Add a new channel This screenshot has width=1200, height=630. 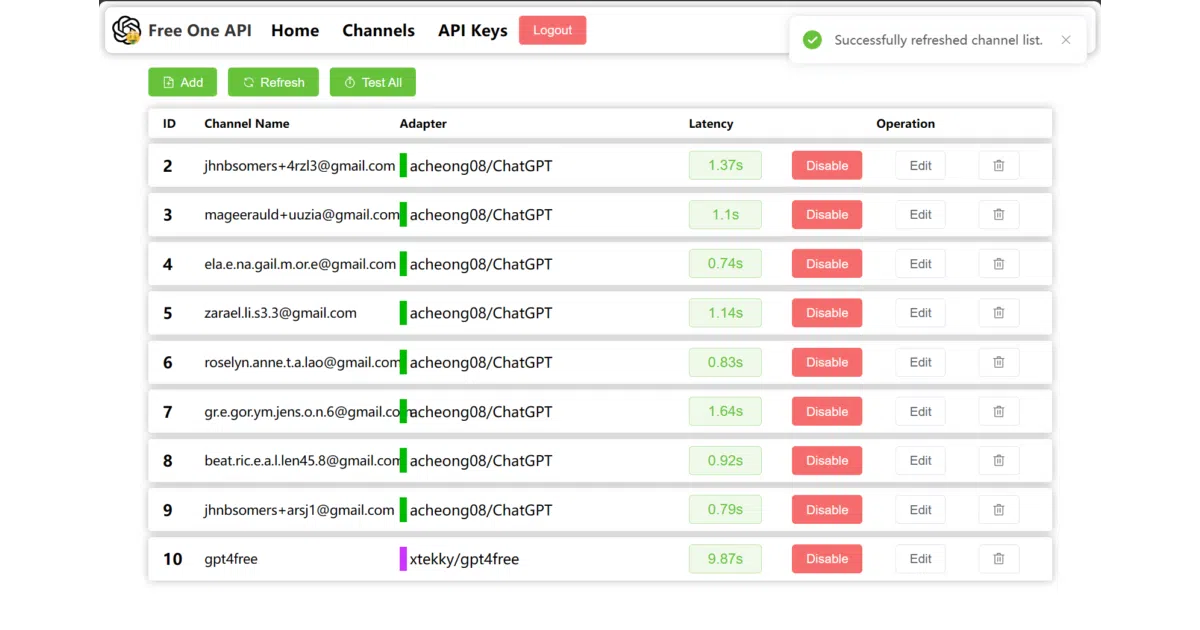click(183, 82)
